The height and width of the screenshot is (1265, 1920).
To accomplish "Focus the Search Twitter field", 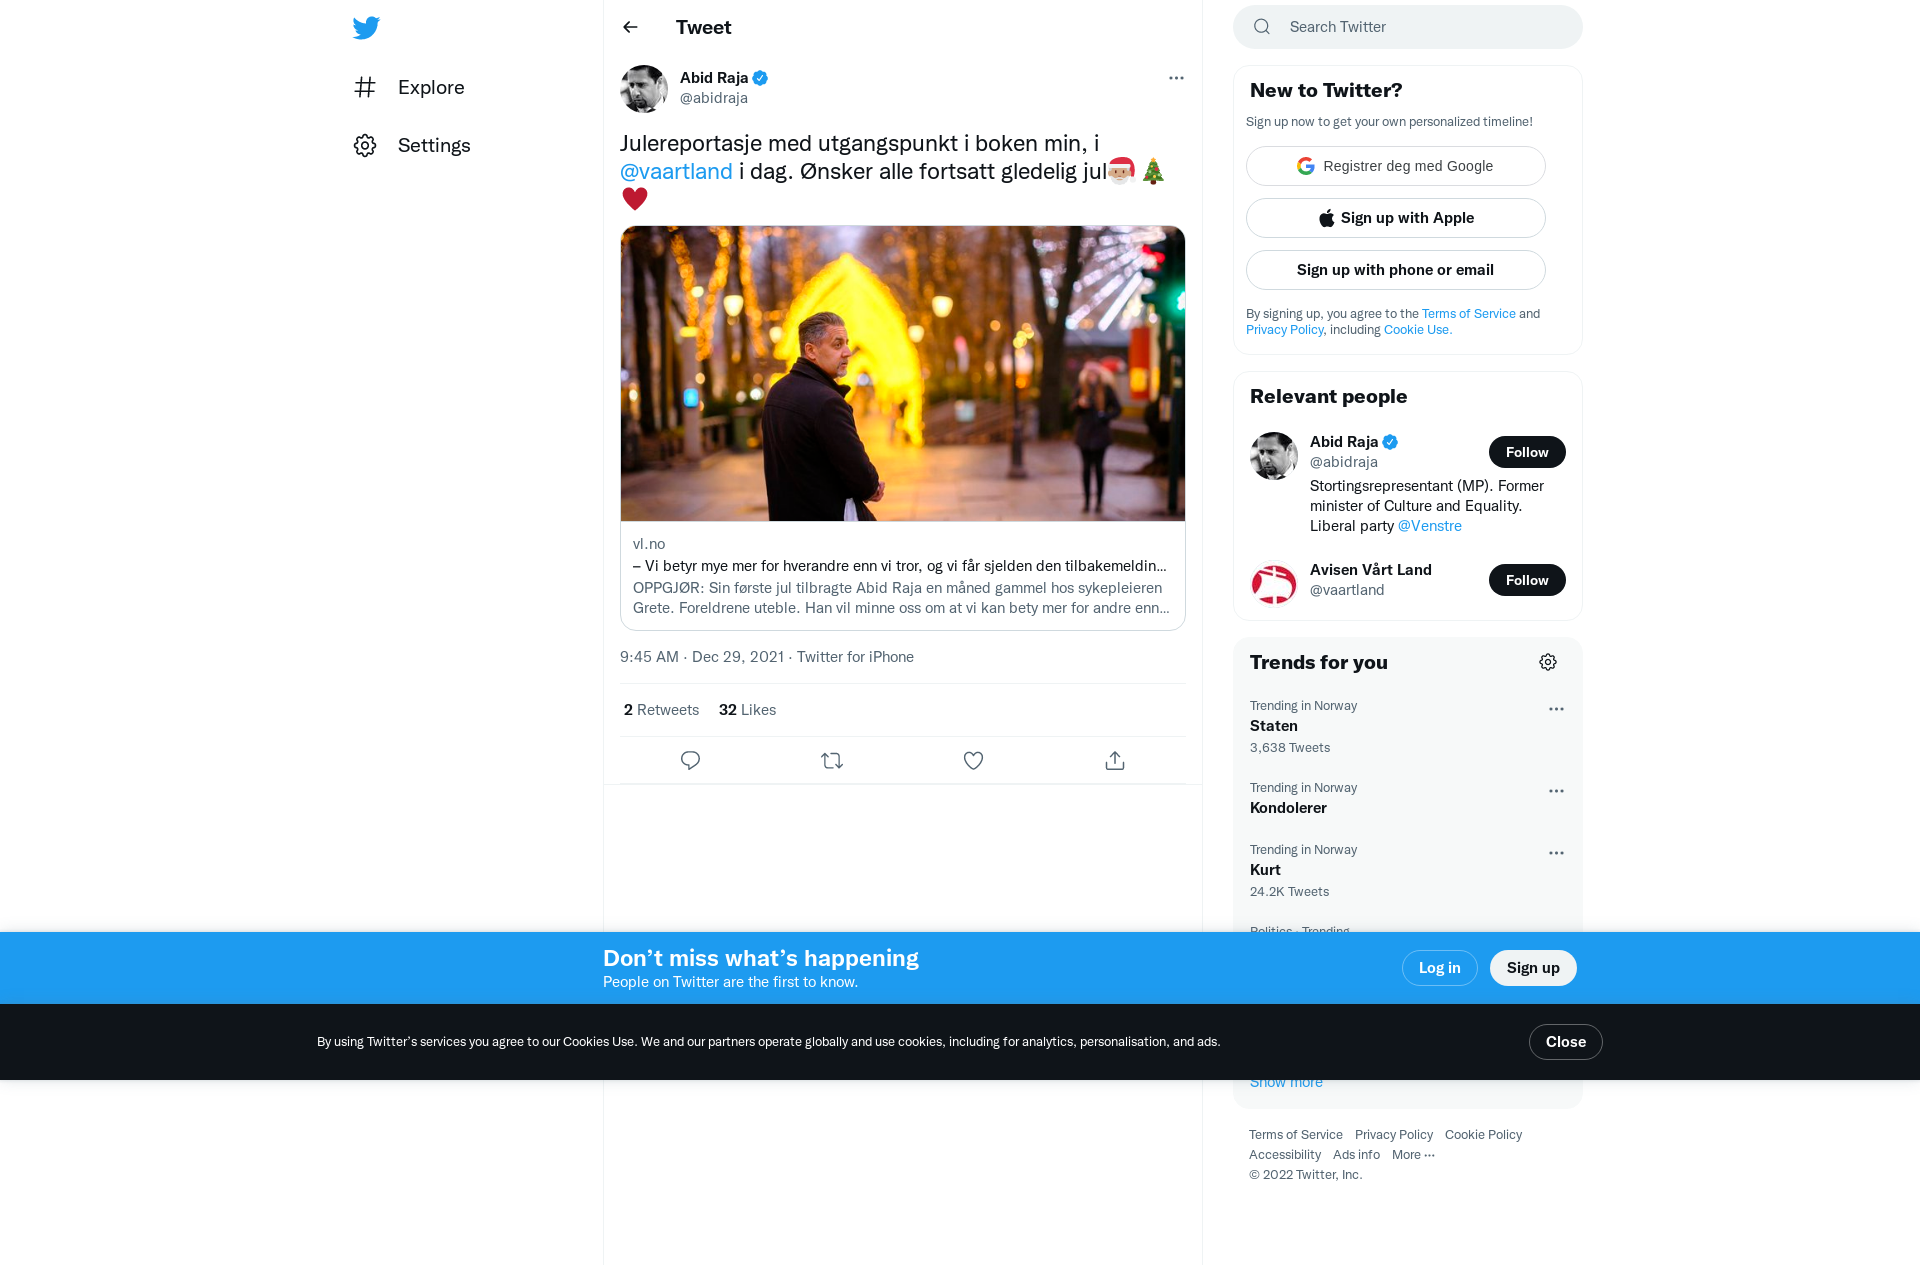I will 1408,27.
